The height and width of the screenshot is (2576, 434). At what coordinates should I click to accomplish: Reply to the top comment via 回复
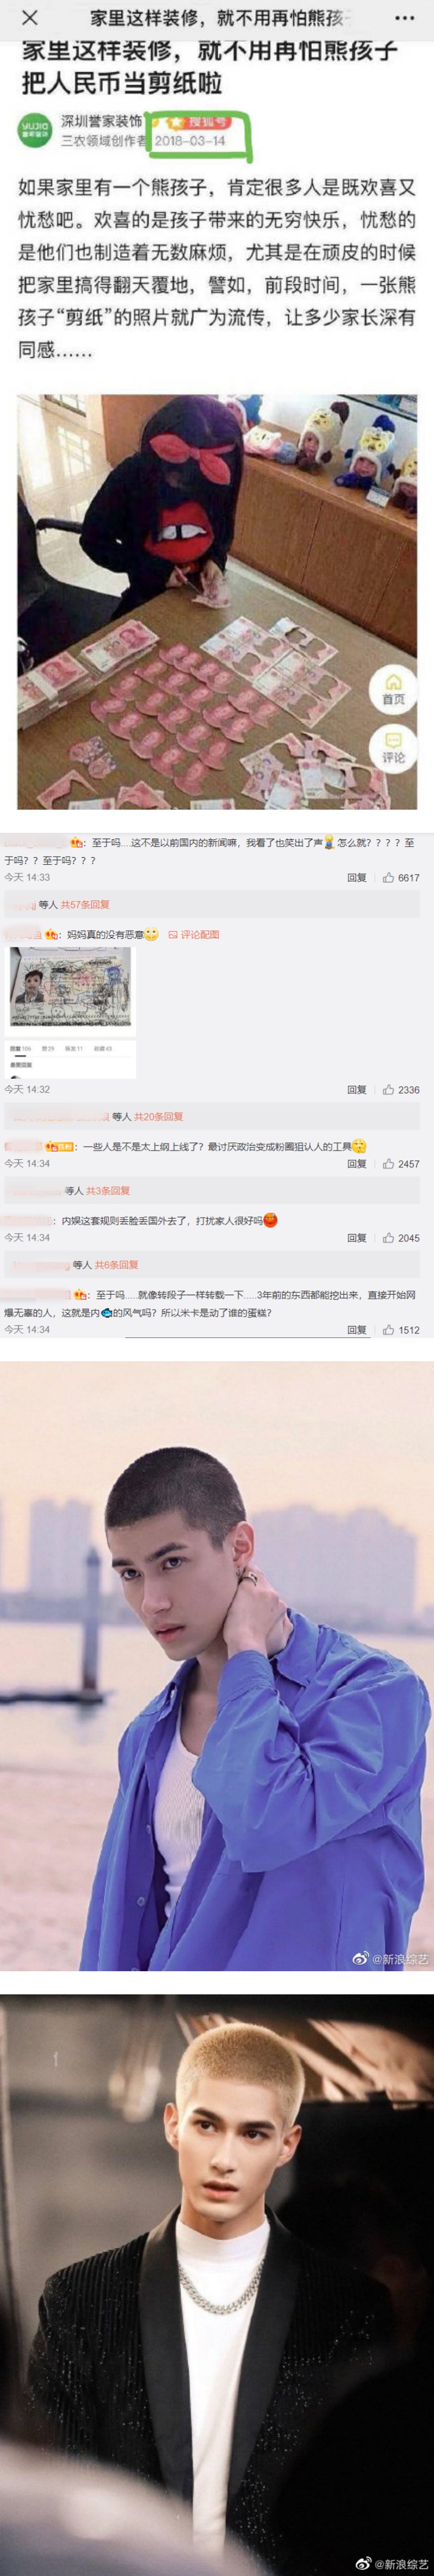tap(357, 877)
